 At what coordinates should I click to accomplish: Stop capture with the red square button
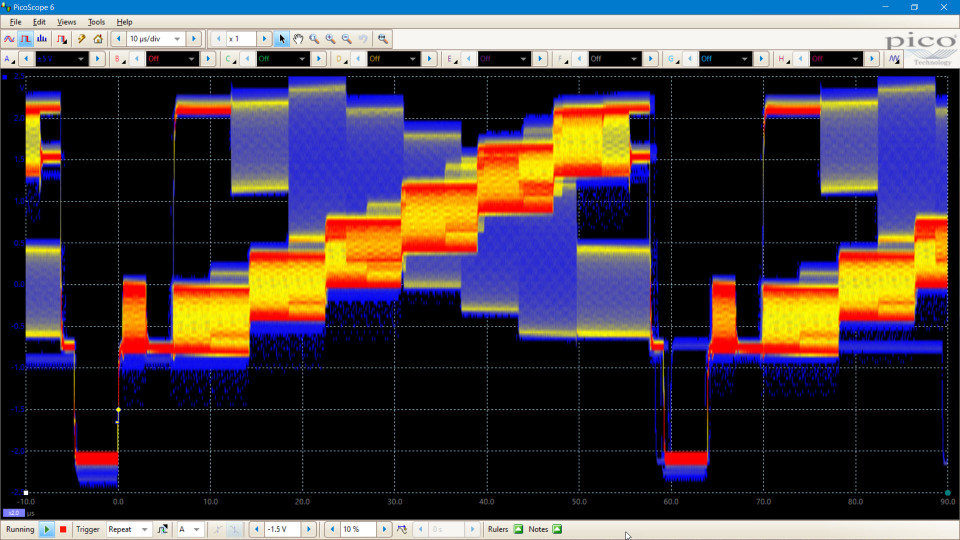[63, 529]
